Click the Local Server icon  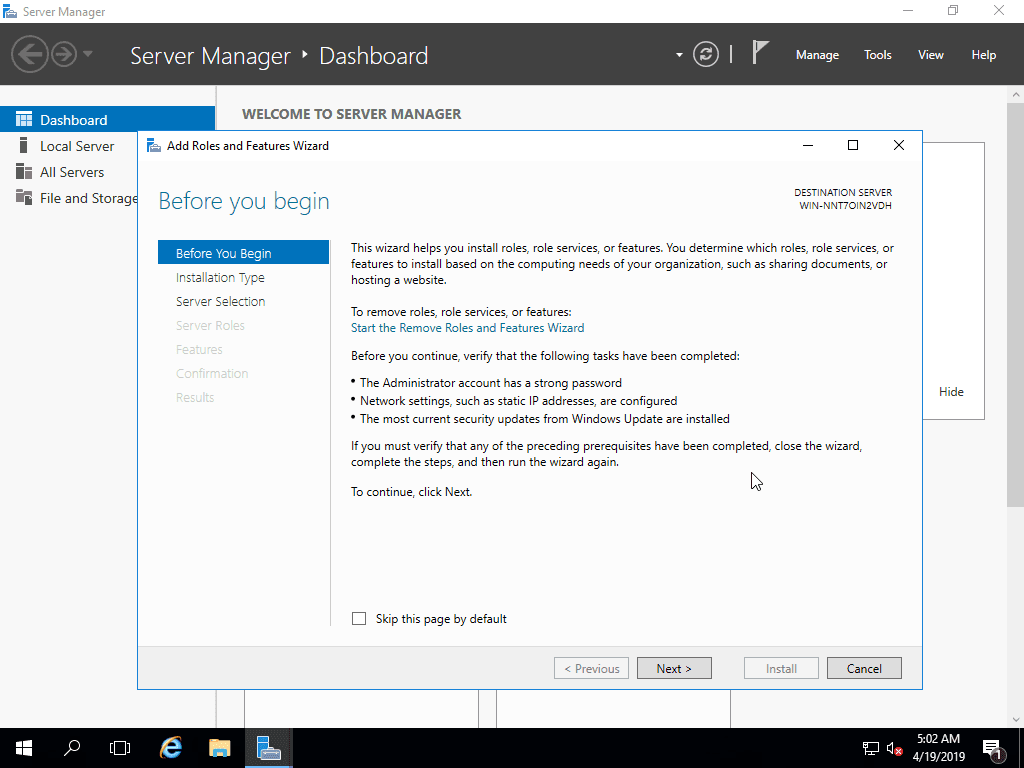(24, 145)
